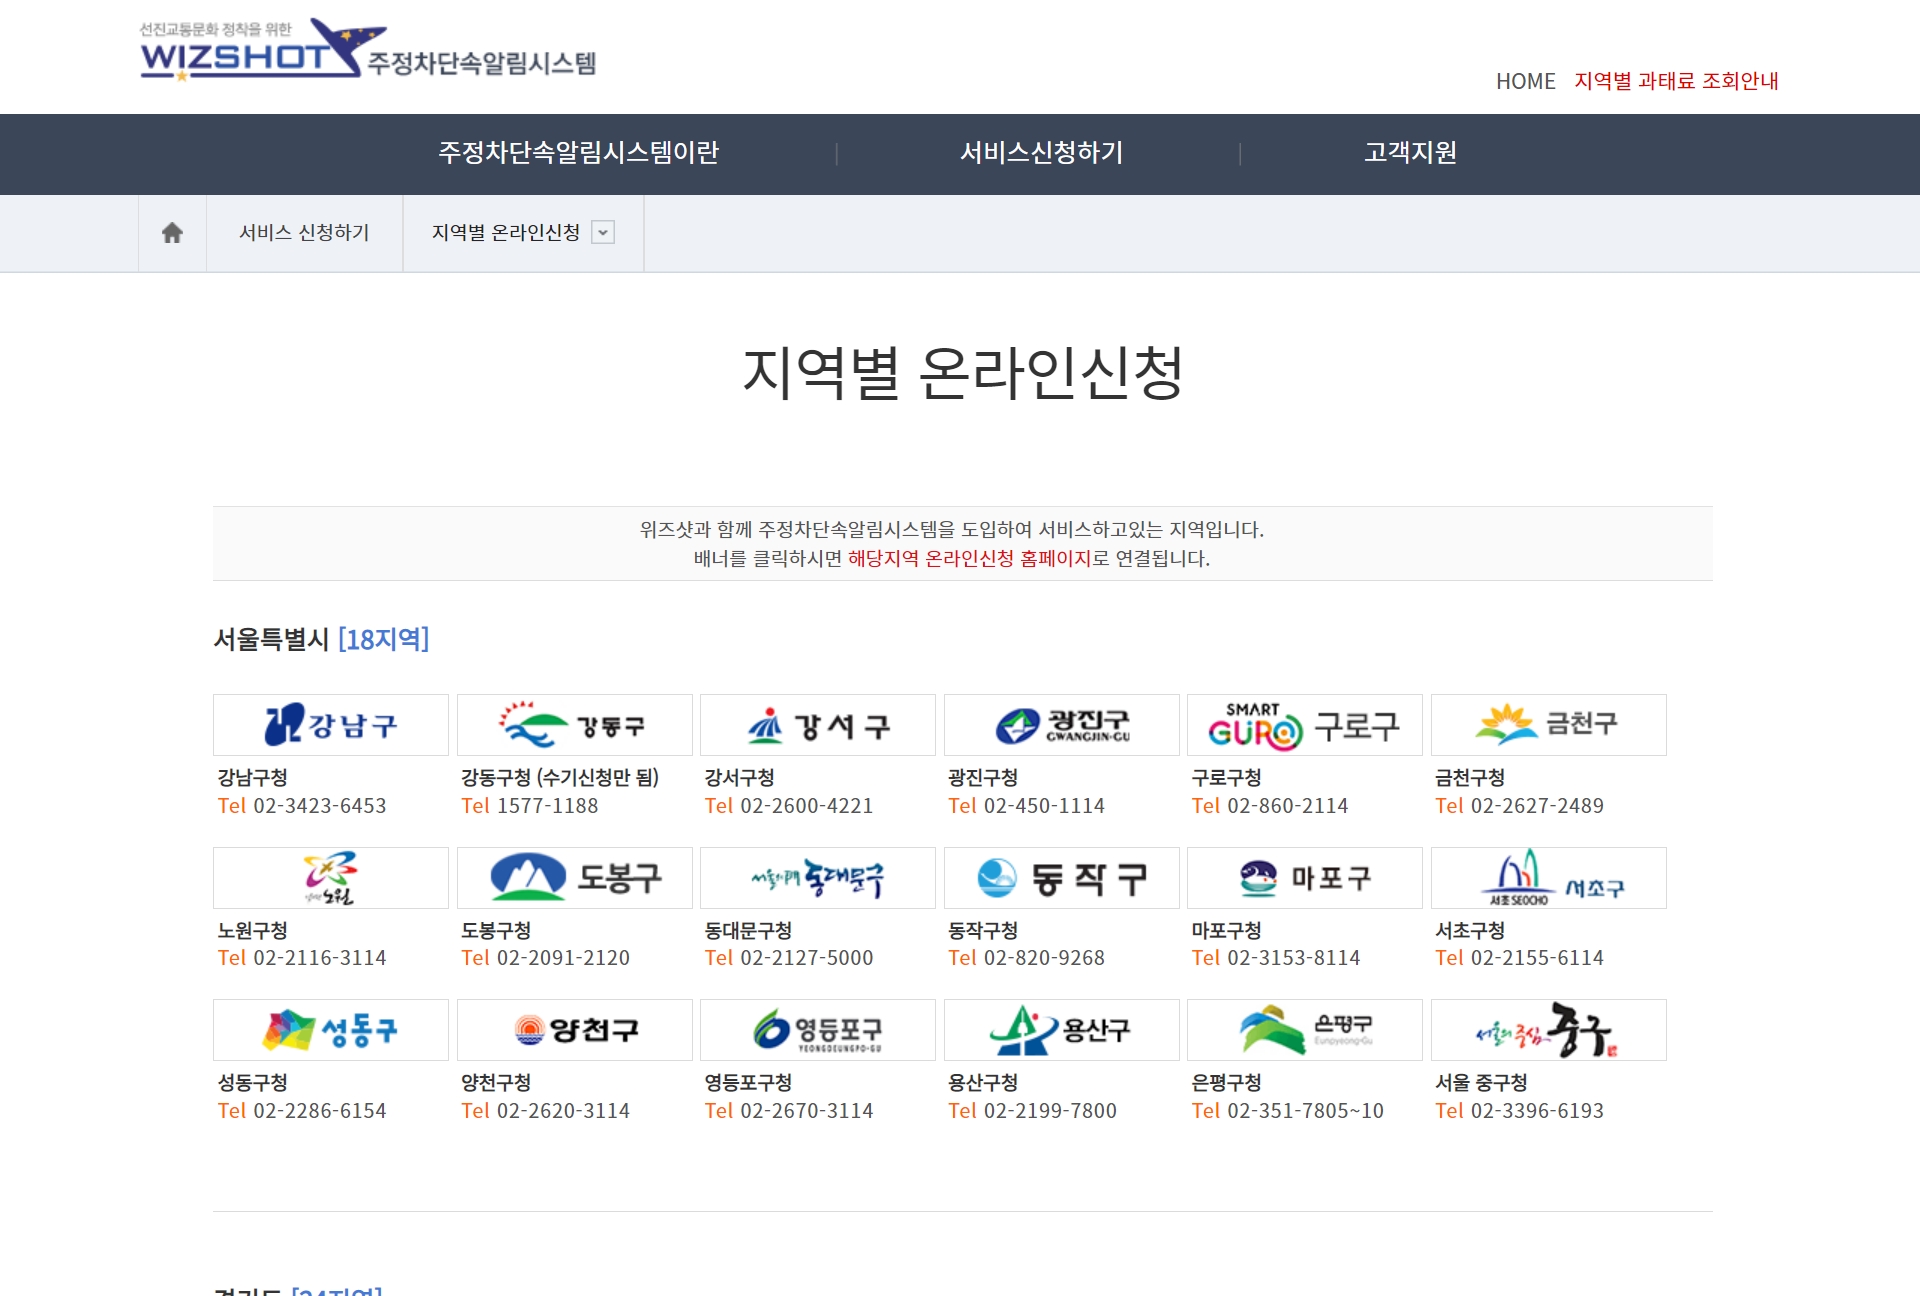This screenshot has height=1296, width=1920.
Task: Click the HOME link at top right
Action: 1525,81
